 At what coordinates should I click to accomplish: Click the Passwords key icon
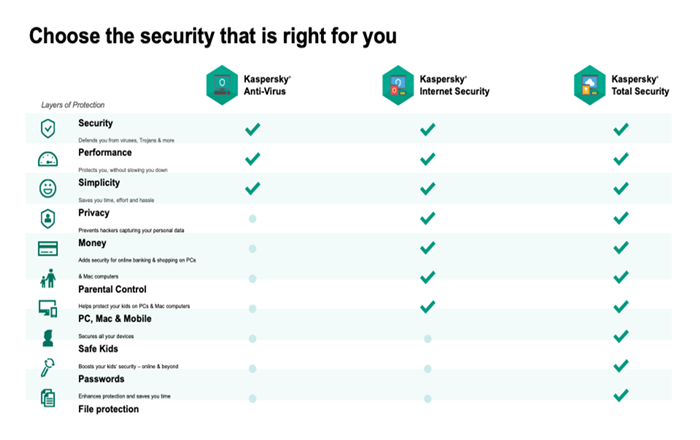pyautogui.click(x=47, y=368)
